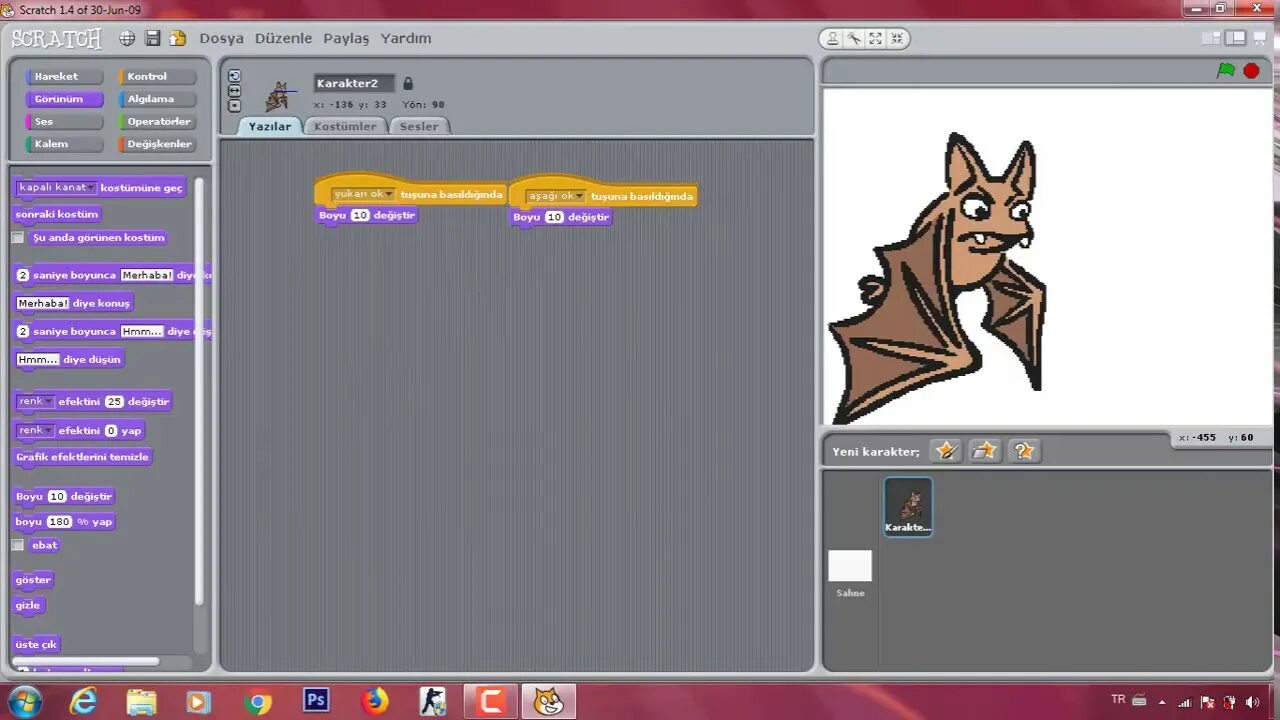The width and height of the screenshot is (1280, 720).
Task: Switch to the Sesler tab
Action: 419,126
